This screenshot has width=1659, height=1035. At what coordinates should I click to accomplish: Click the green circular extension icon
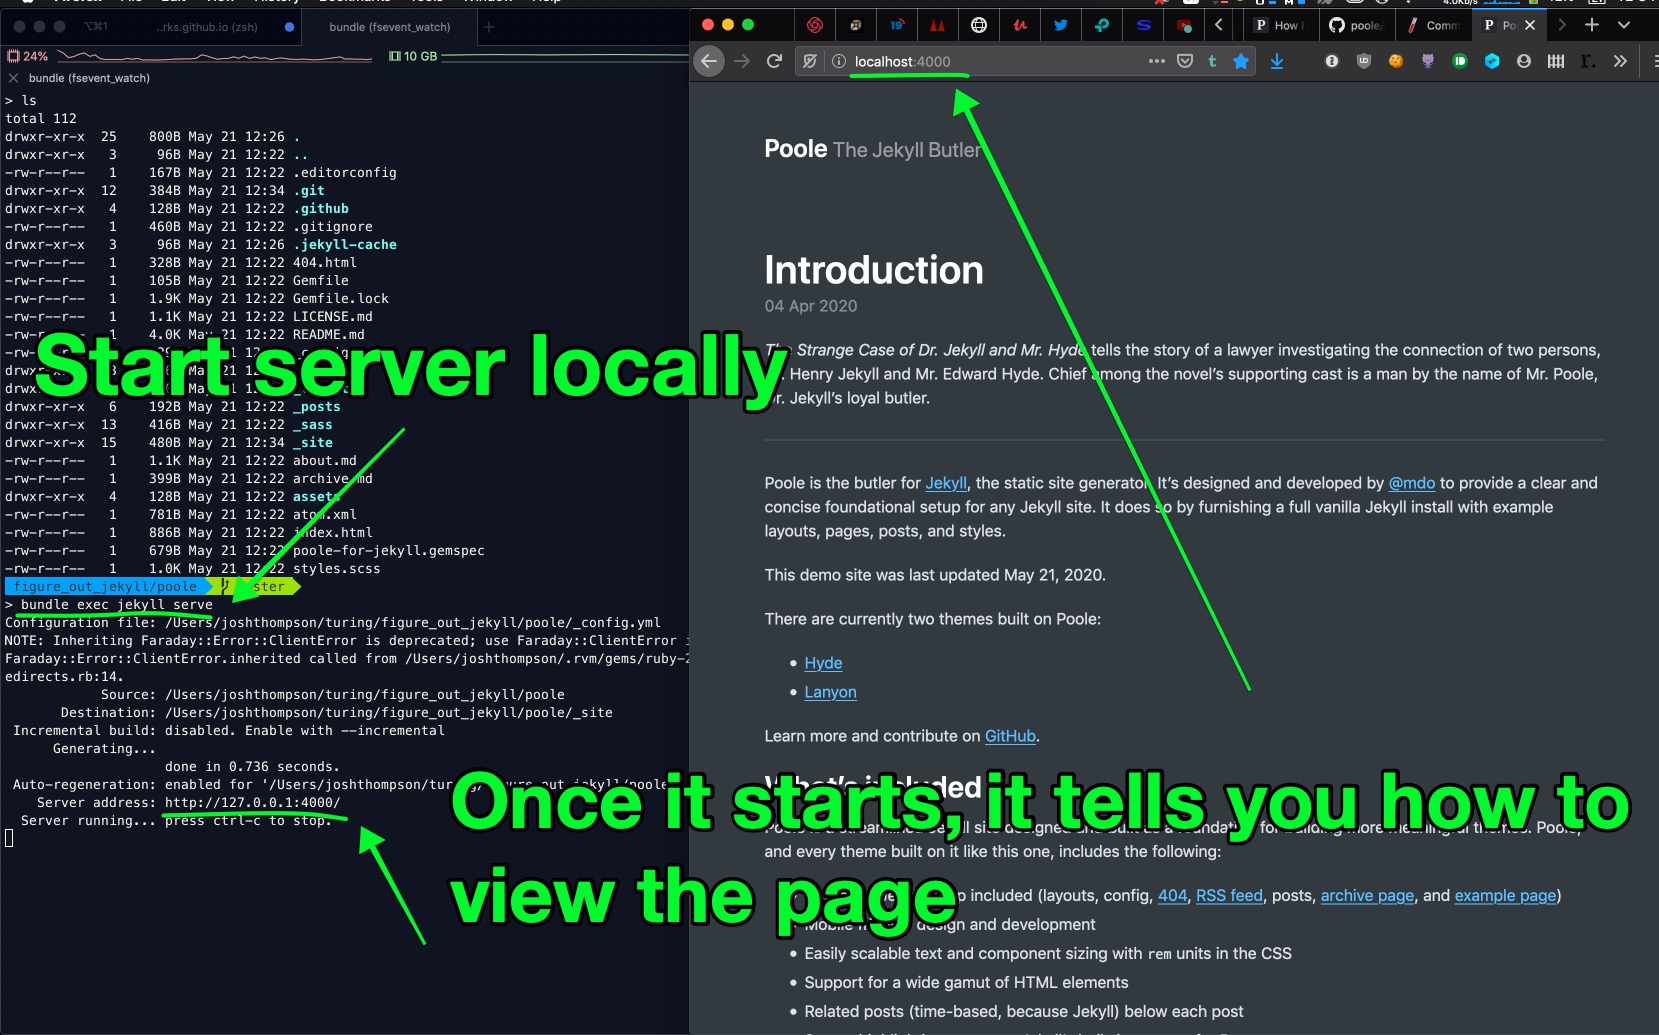[x=1459, y=61]
